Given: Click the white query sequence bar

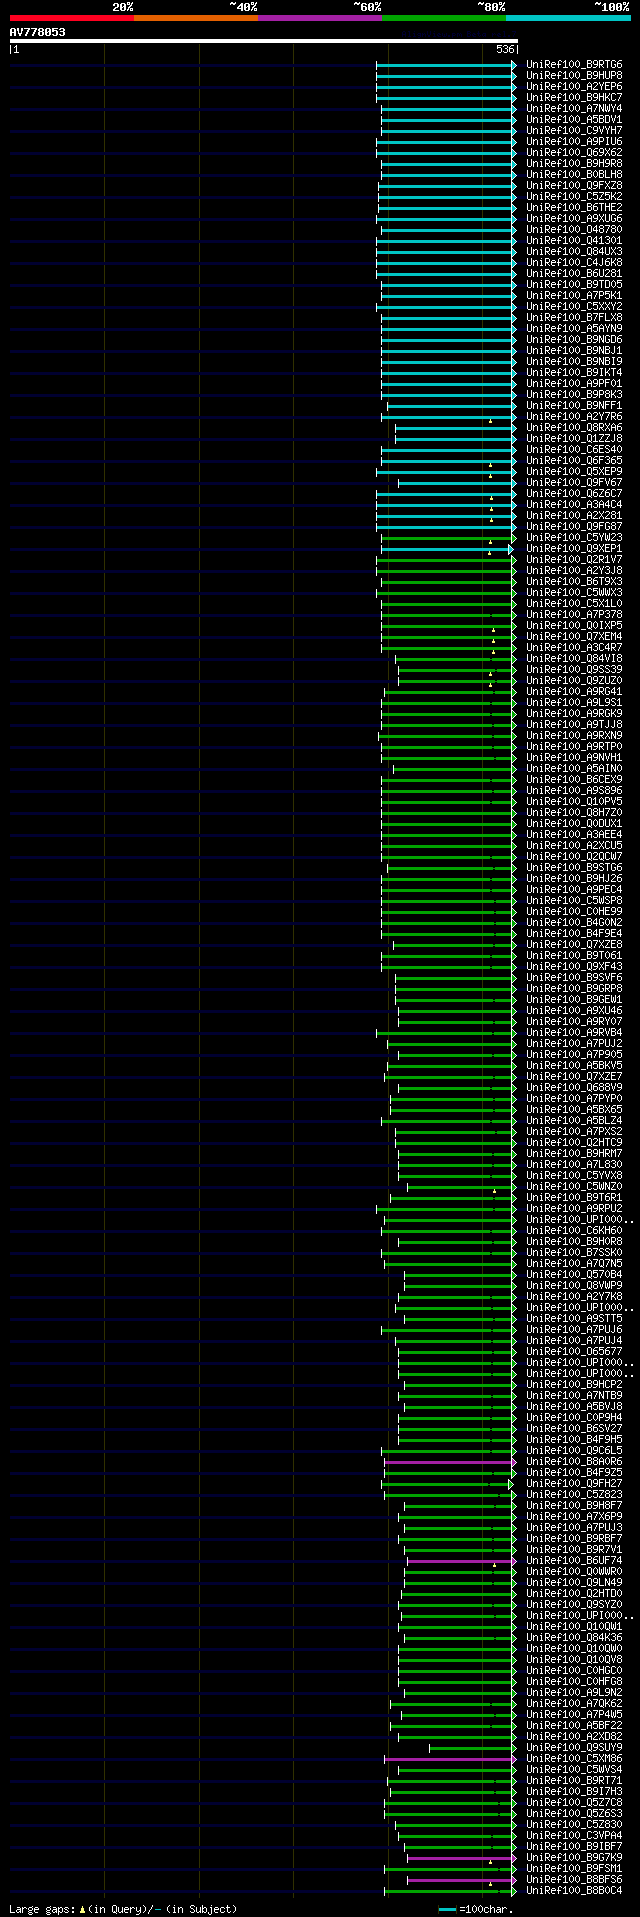Looking at the screenshot, I should (x=263, y=41).
